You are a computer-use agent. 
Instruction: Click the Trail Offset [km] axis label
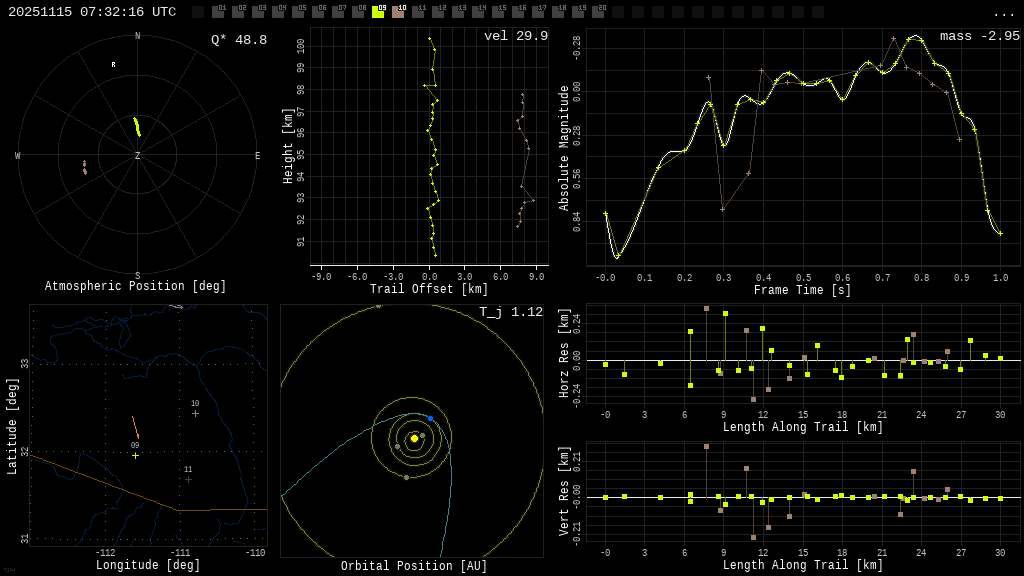429,289
